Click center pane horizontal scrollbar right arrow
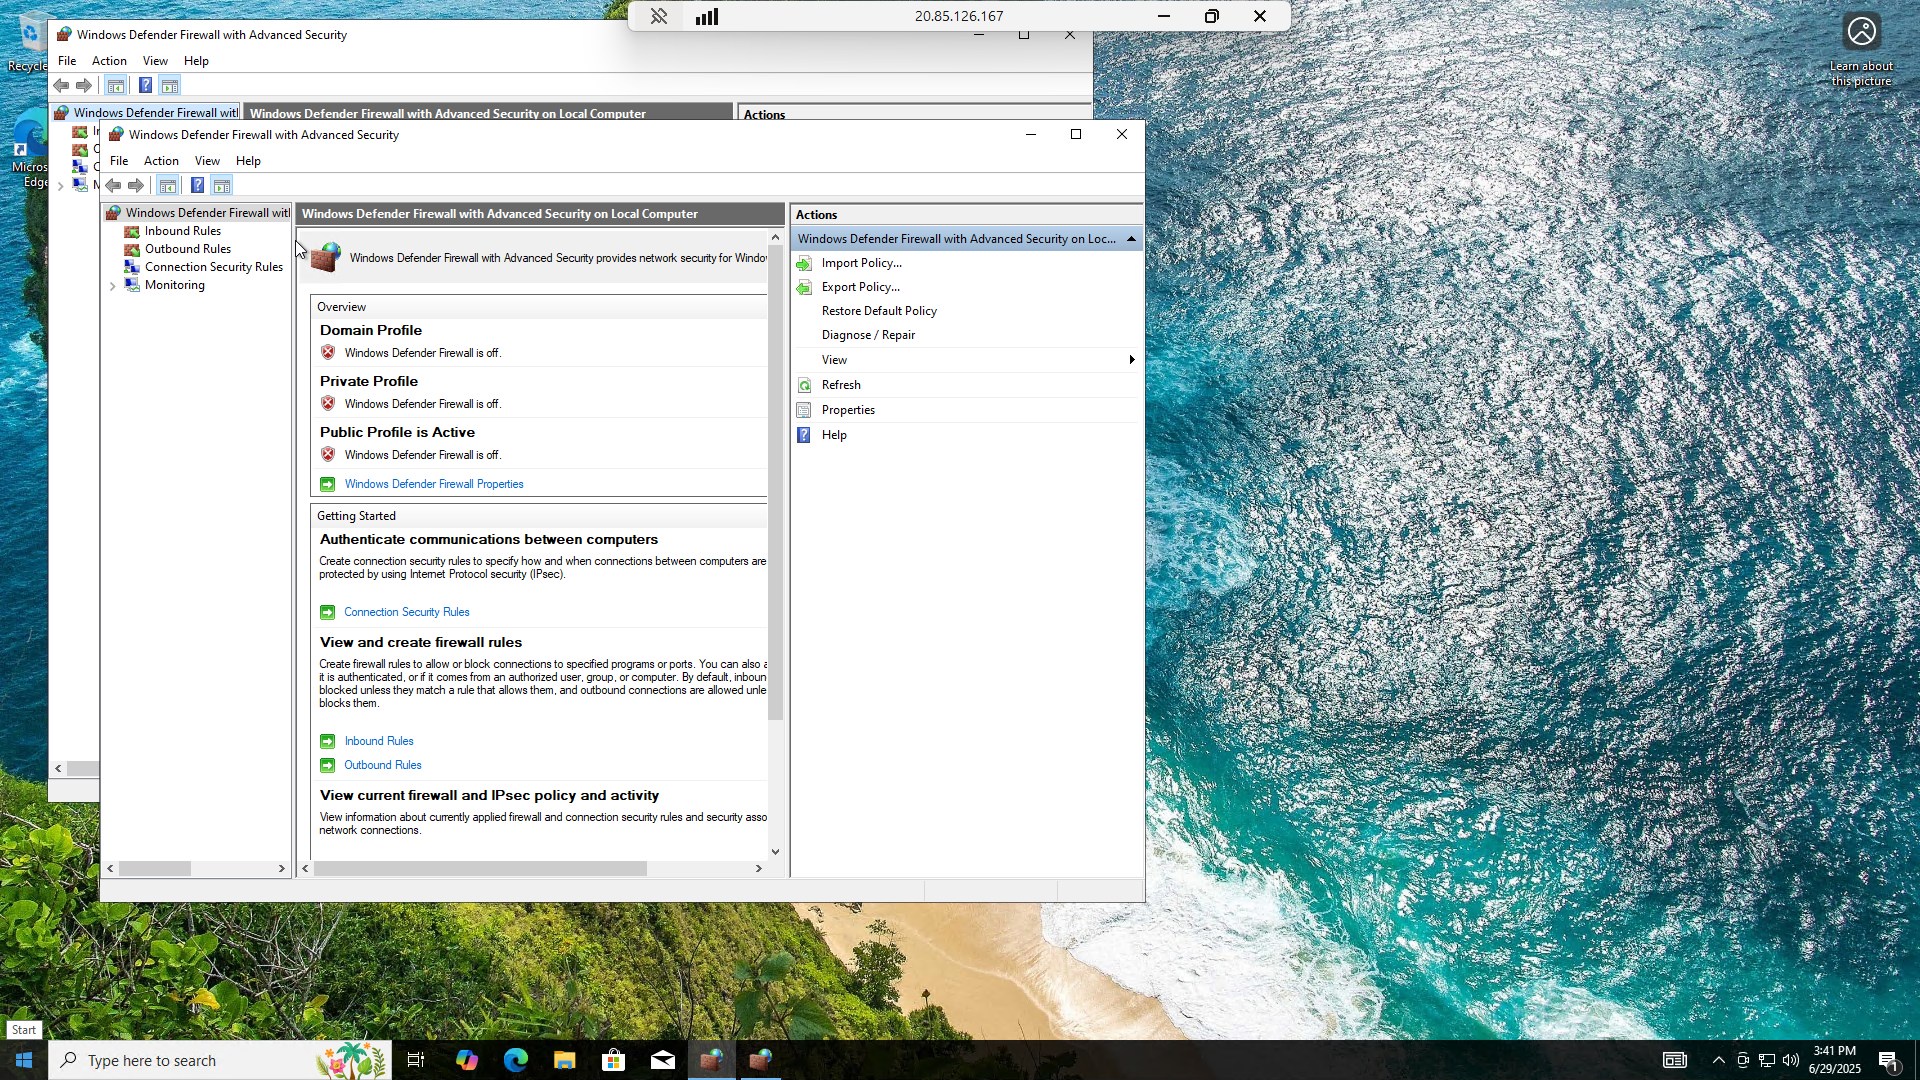1920x1080 pixels. pyautogui.click(x=759, y=869)
